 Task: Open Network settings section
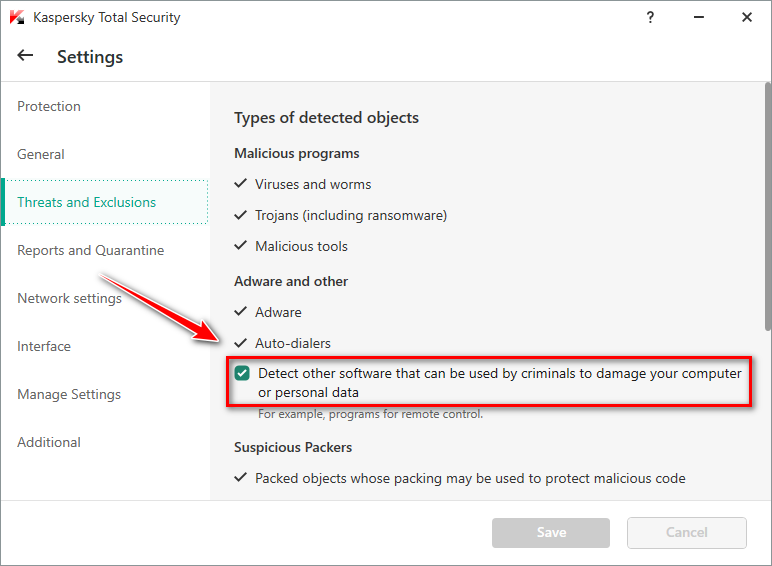coord(69,298)
